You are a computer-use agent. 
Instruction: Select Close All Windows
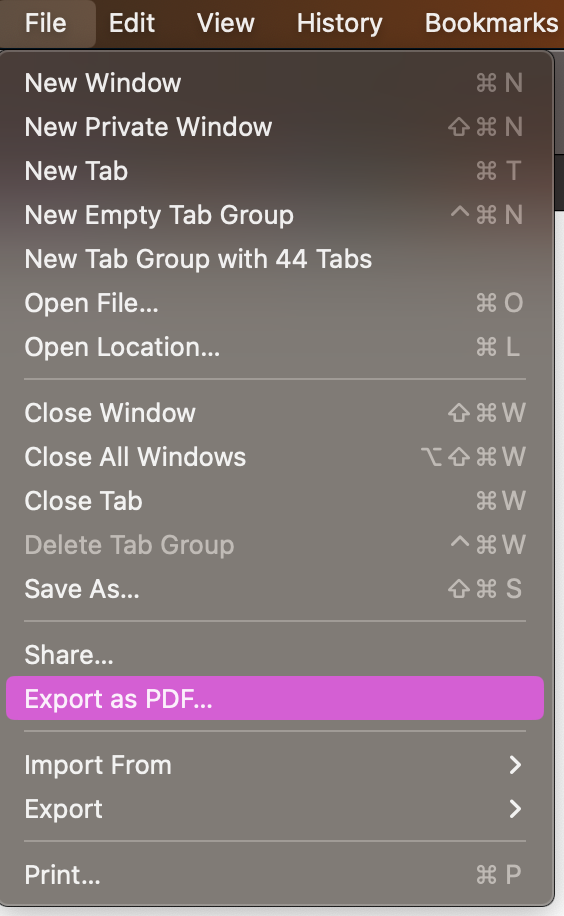(x=275, y=457)
